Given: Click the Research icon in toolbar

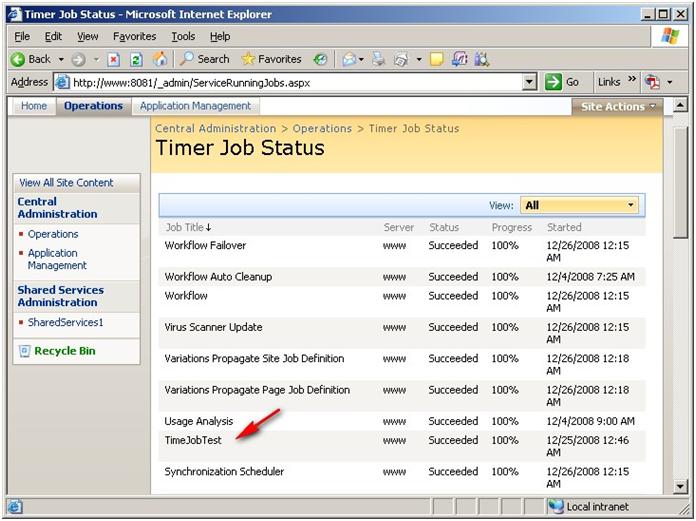Looking at the screenshot, I should coord(459,59).
